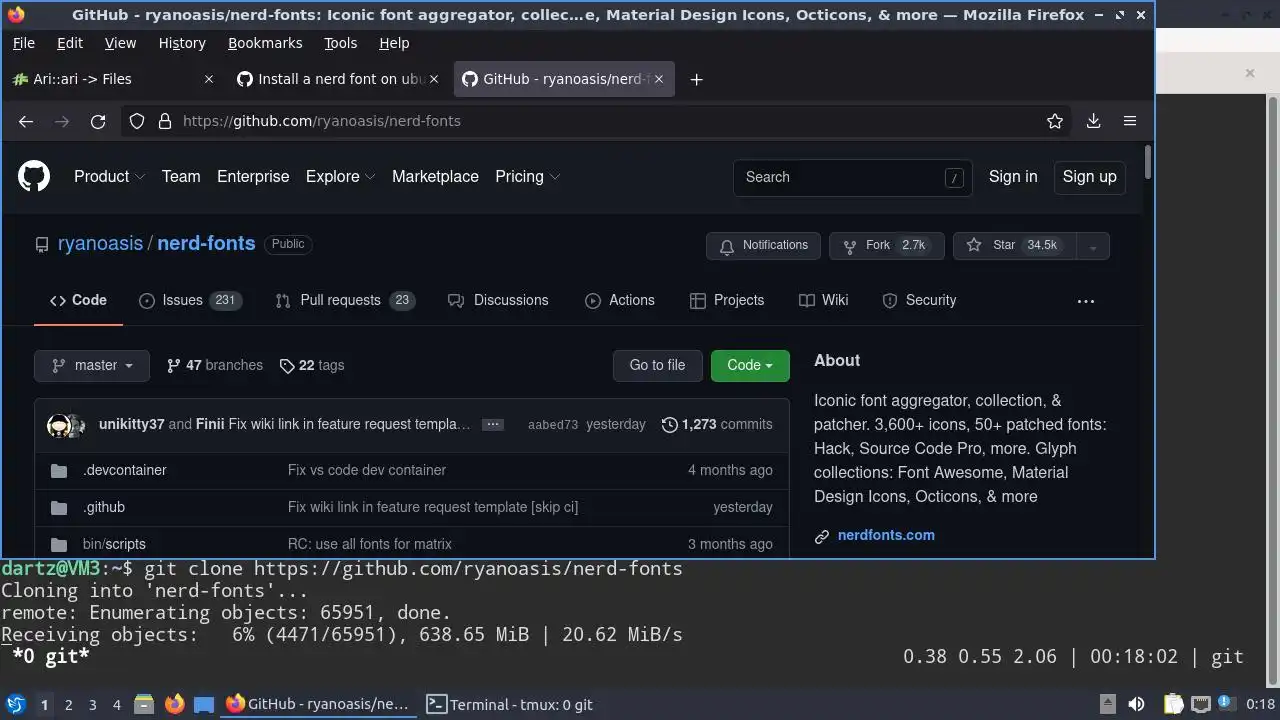Screen dimensions: 1280x720
Task: Open the master branch selector dropdown
Action: (x=92, y=366)
